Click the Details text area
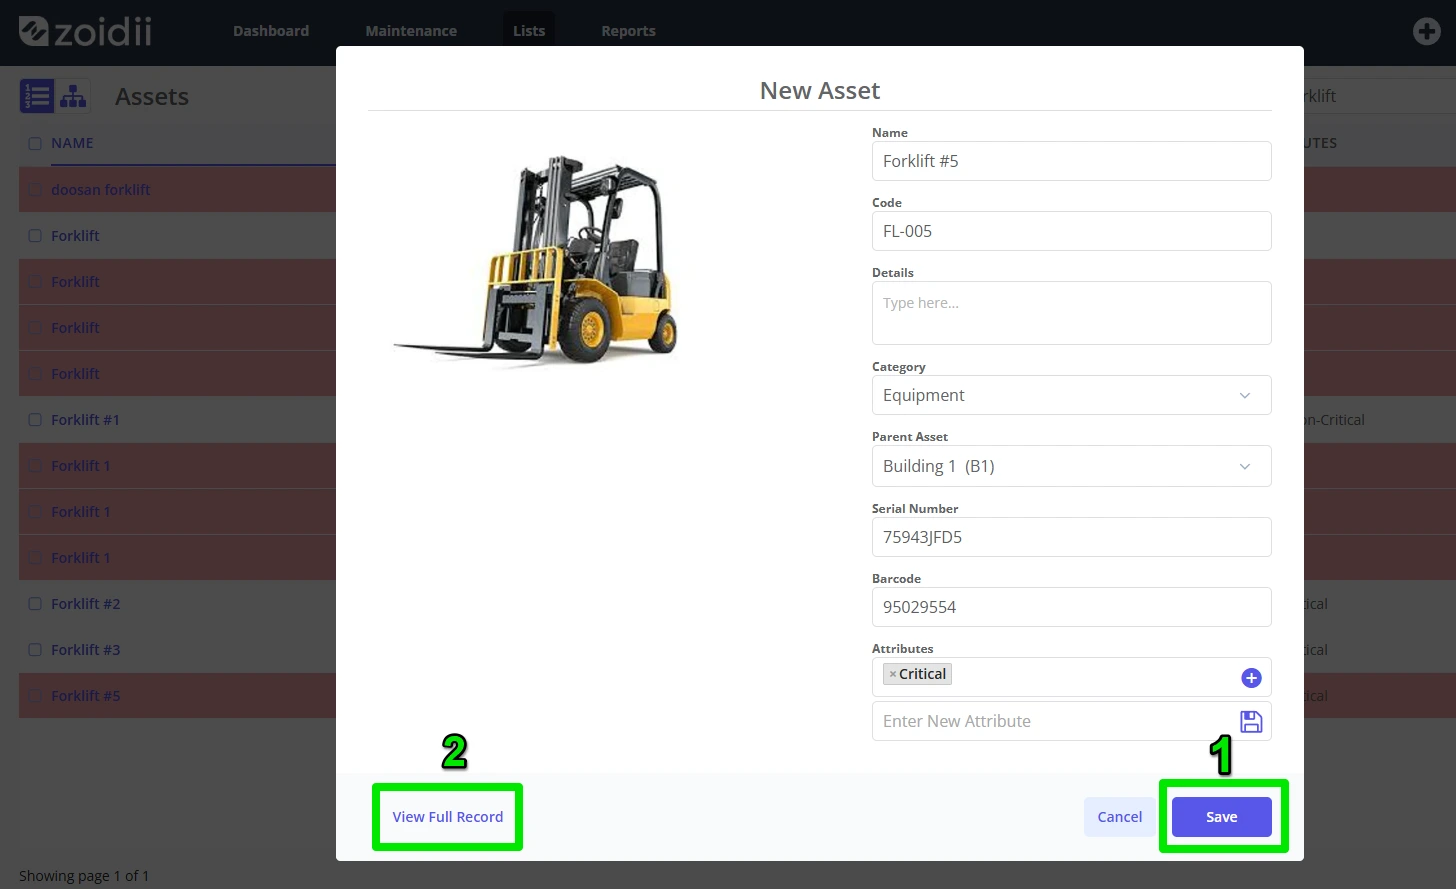Image resolution: width=1456 pixels, height=889 pixels. 1072,313
